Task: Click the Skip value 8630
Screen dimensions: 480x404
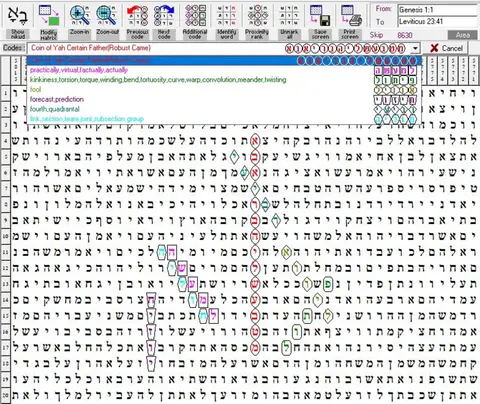Action: click(405, 35)
